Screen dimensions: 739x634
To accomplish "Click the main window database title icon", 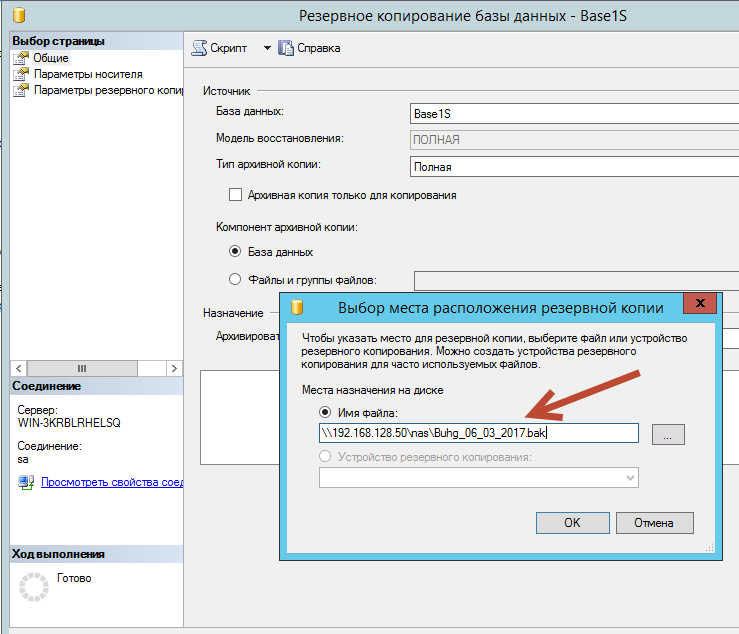I will (13, 14).
